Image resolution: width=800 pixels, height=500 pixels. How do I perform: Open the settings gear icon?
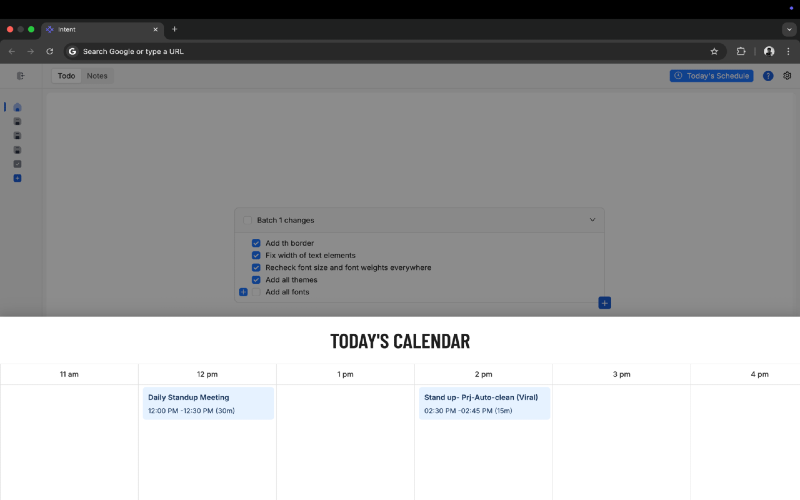tap(787, 76)
